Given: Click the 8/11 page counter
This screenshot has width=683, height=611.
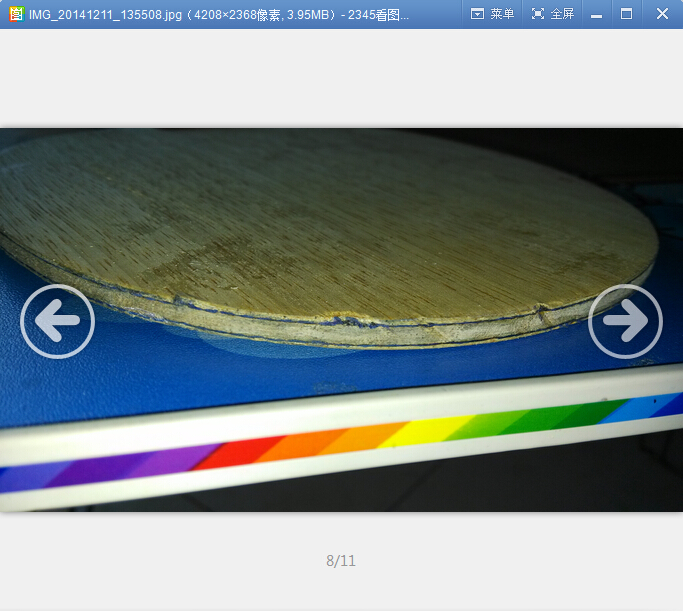Looking at the screenshot, I should pos(341,561).
